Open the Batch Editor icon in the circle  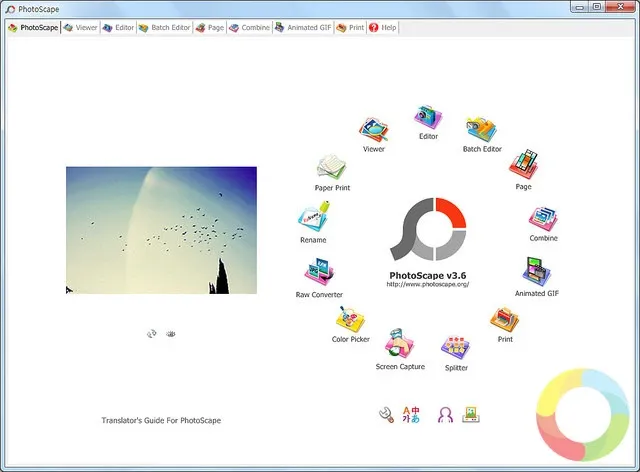pyautogui.click(x=482, y=129)
